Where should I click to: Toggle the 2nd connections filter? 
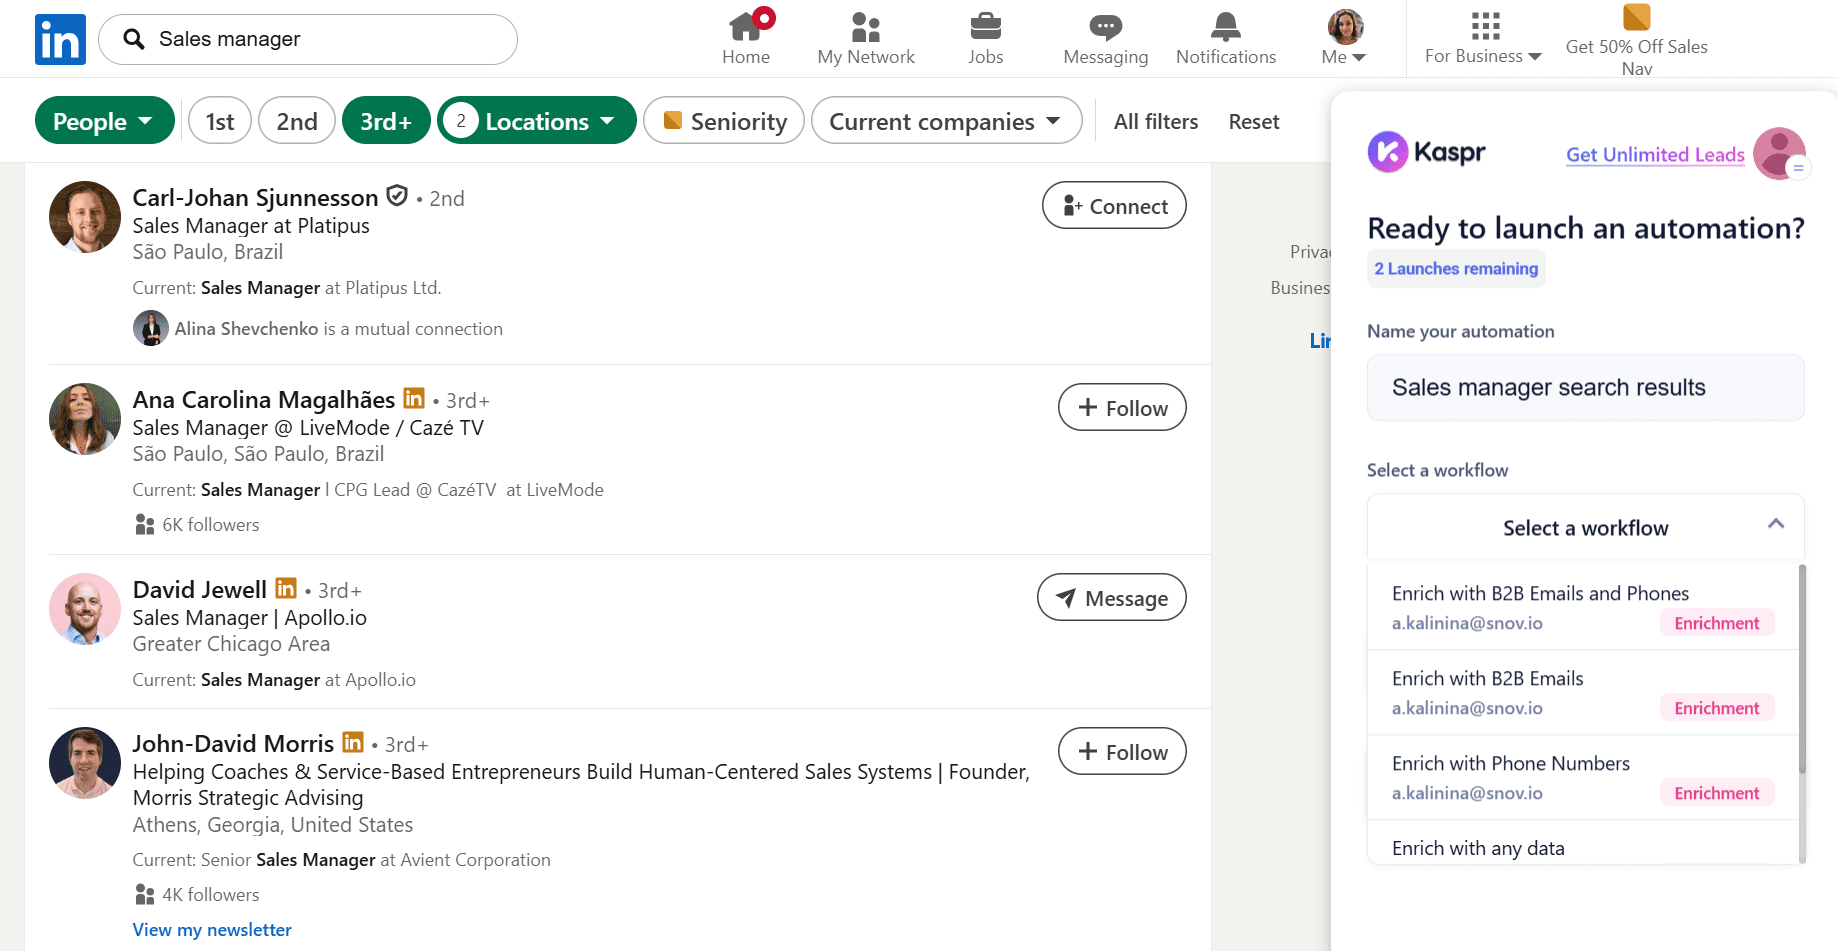coord(297,121)
